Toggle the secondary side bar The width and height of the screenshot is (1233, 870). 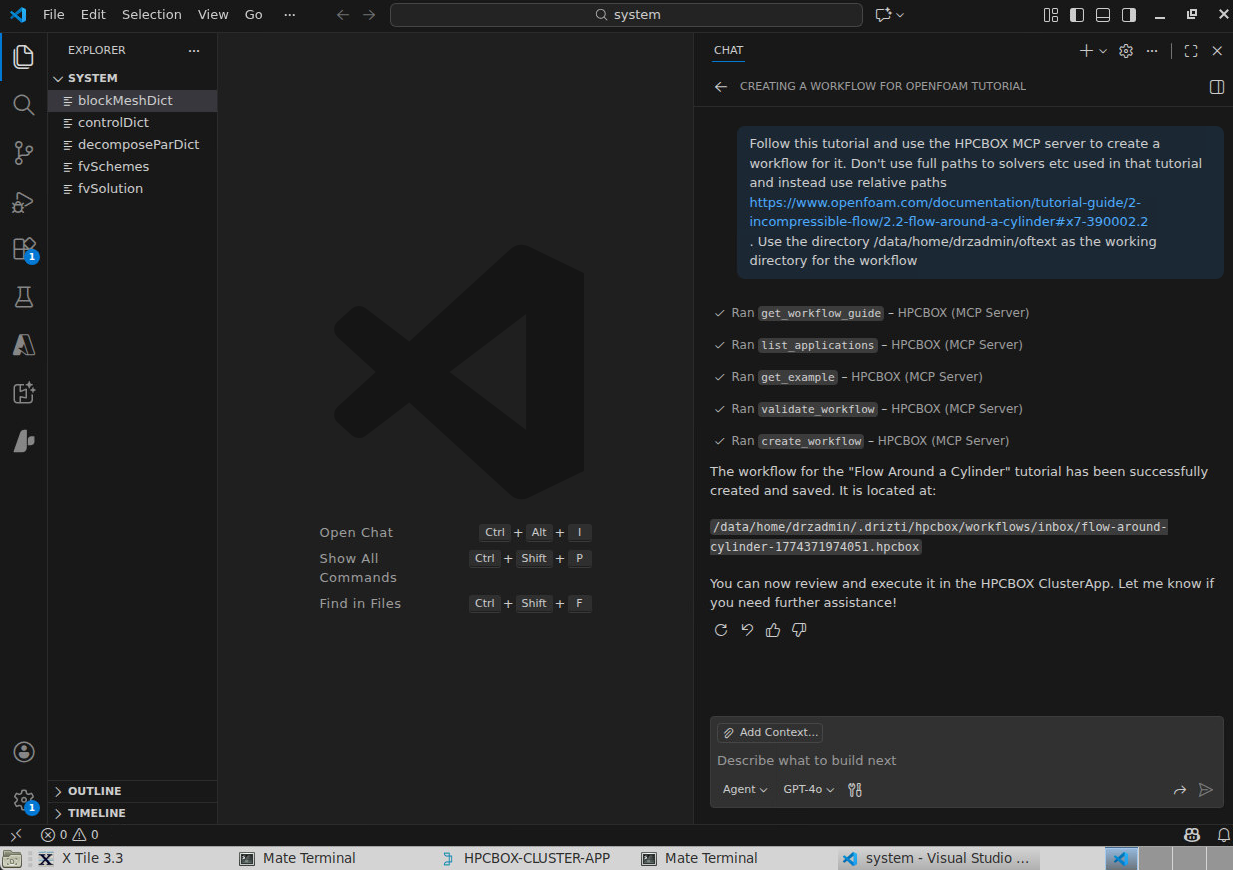[1129, 15]
